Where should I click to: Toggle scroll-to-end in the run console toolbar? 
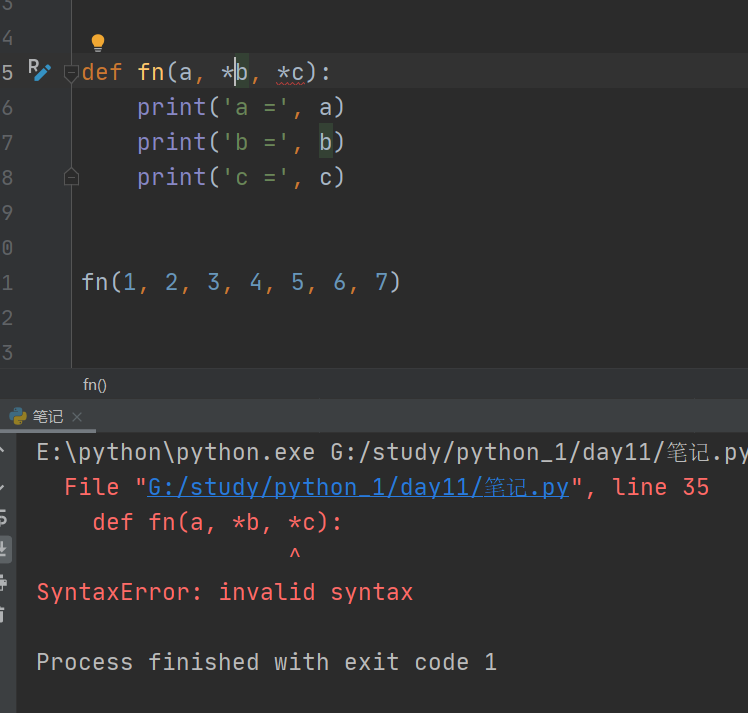4,549
